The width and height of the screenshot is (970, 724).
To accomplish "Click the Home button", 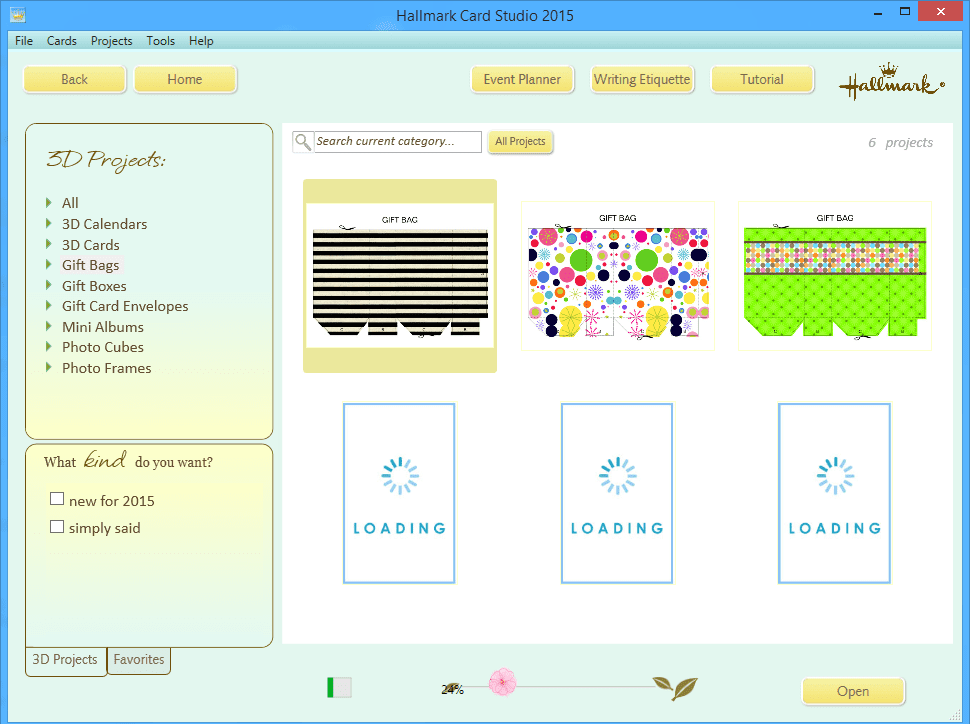I will (185, 79).
